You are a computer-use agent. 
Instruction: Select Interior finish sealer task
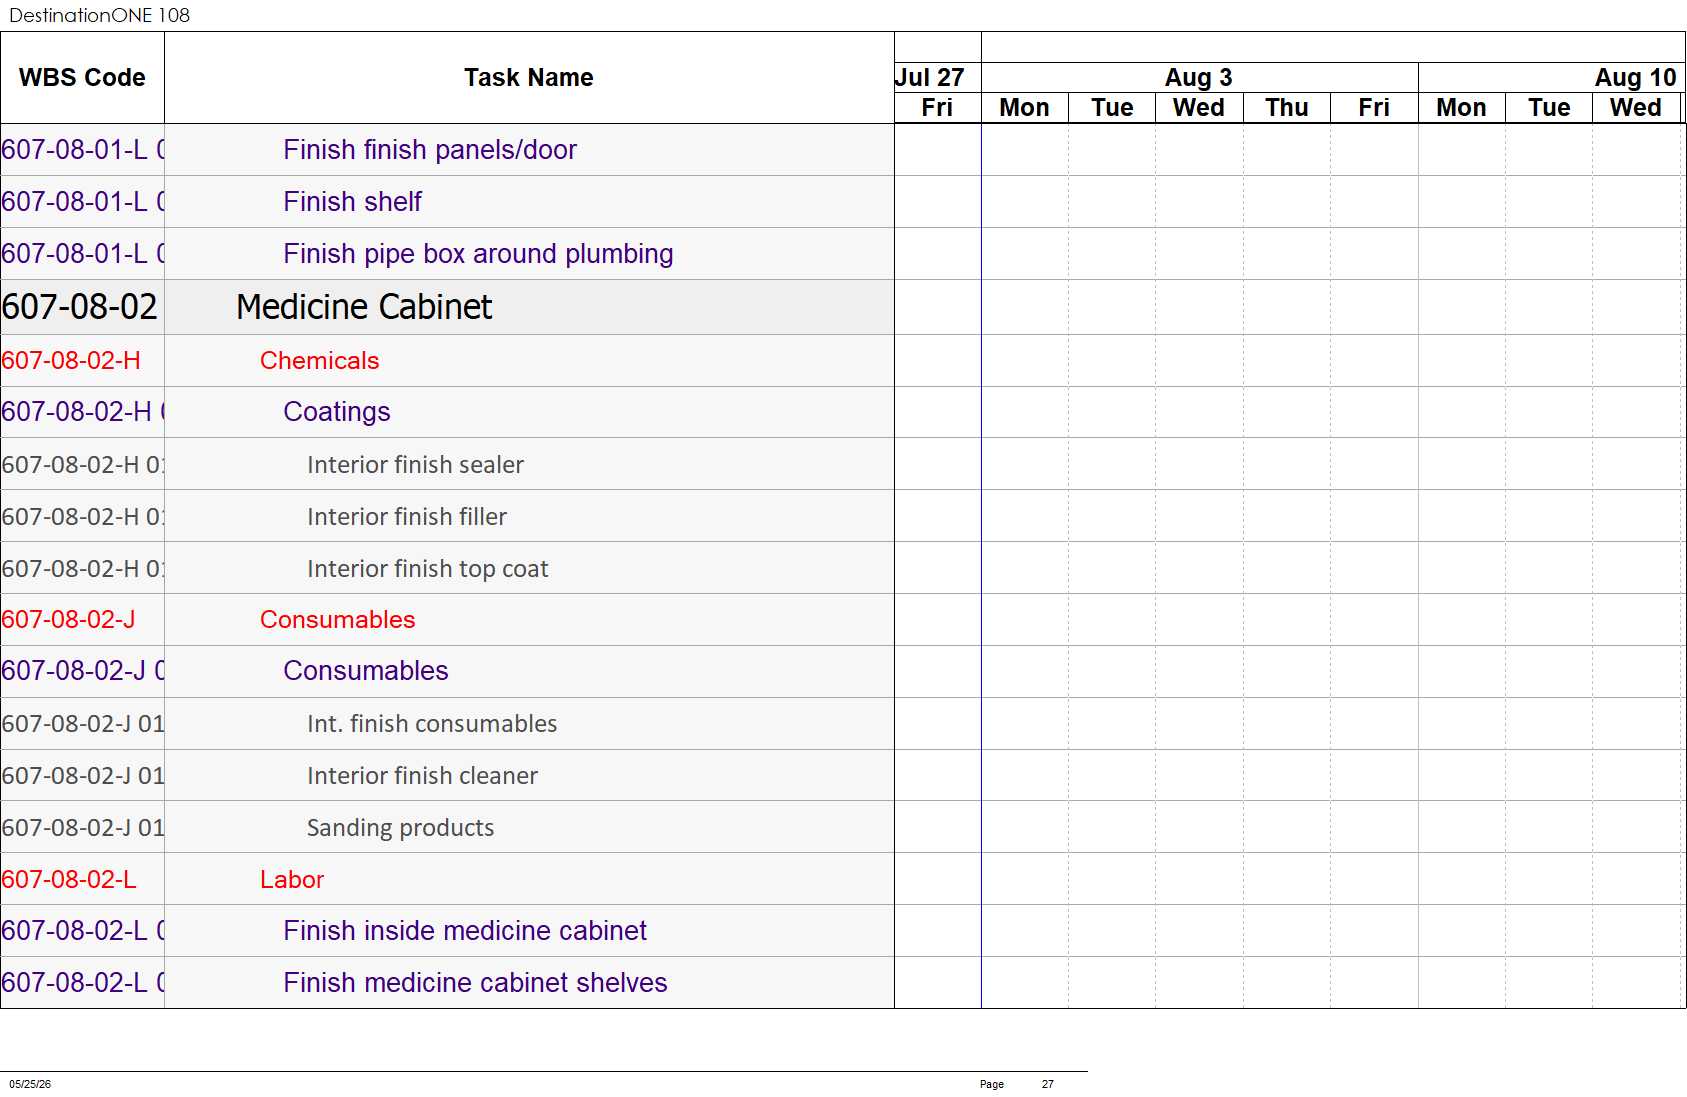coord(415,465)
